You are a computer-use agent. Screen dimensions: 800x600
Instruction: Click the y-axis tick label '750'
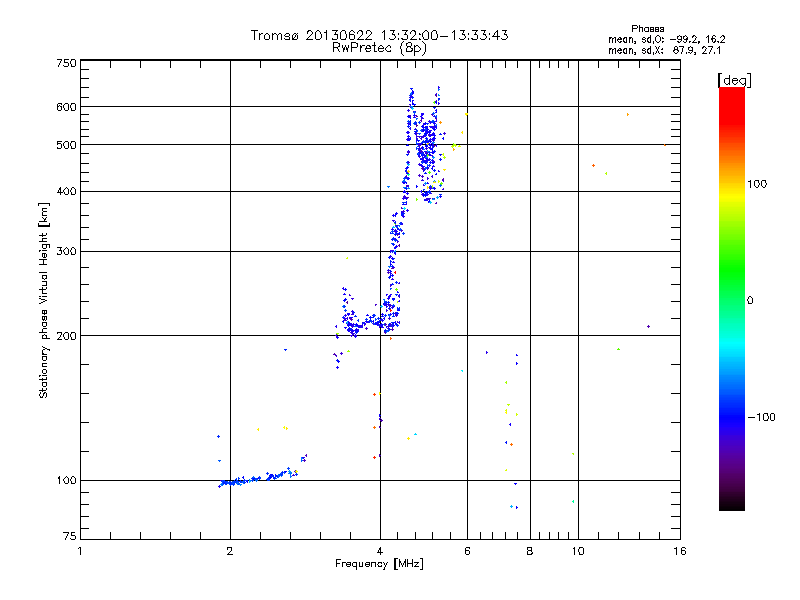click(66, 63)
